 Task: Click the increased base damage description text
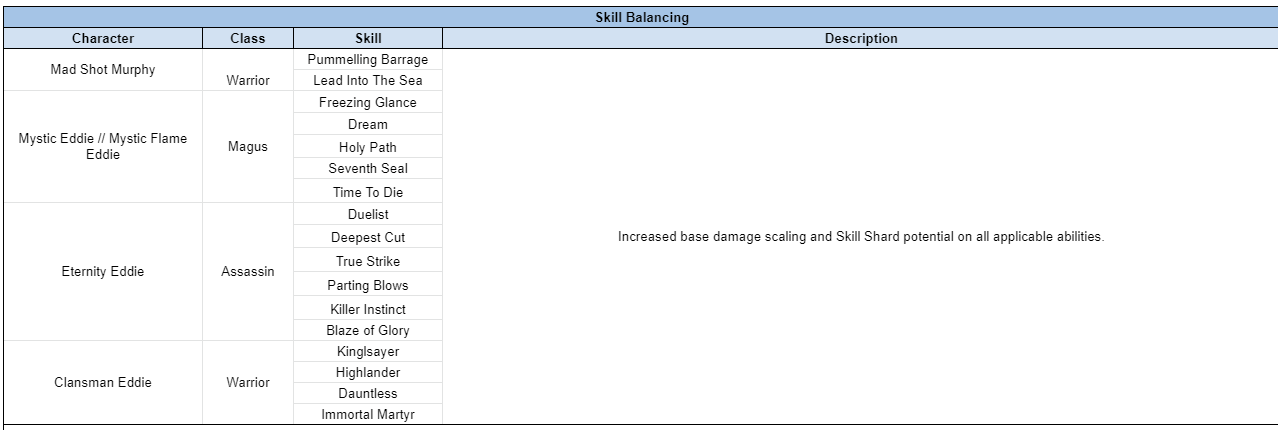[860, 237]
